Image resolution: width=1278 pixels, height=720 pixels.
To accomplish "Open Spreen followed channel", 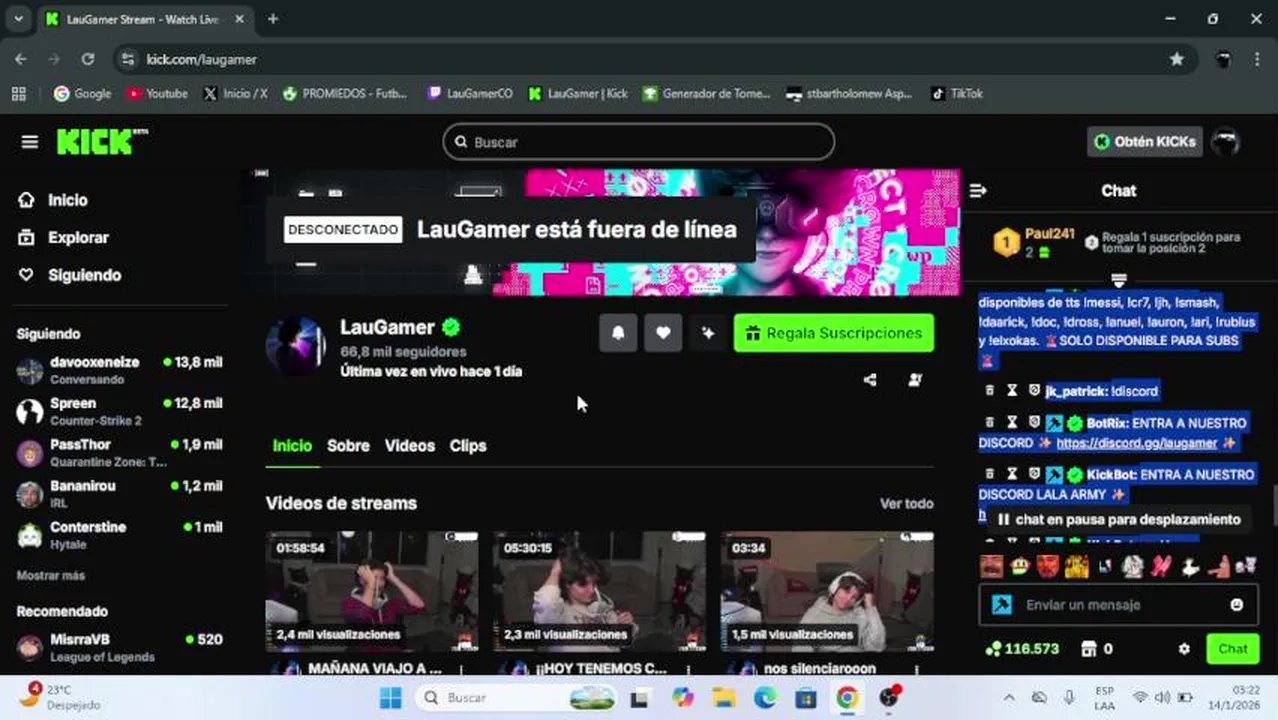I will click(x=120, y=411).
